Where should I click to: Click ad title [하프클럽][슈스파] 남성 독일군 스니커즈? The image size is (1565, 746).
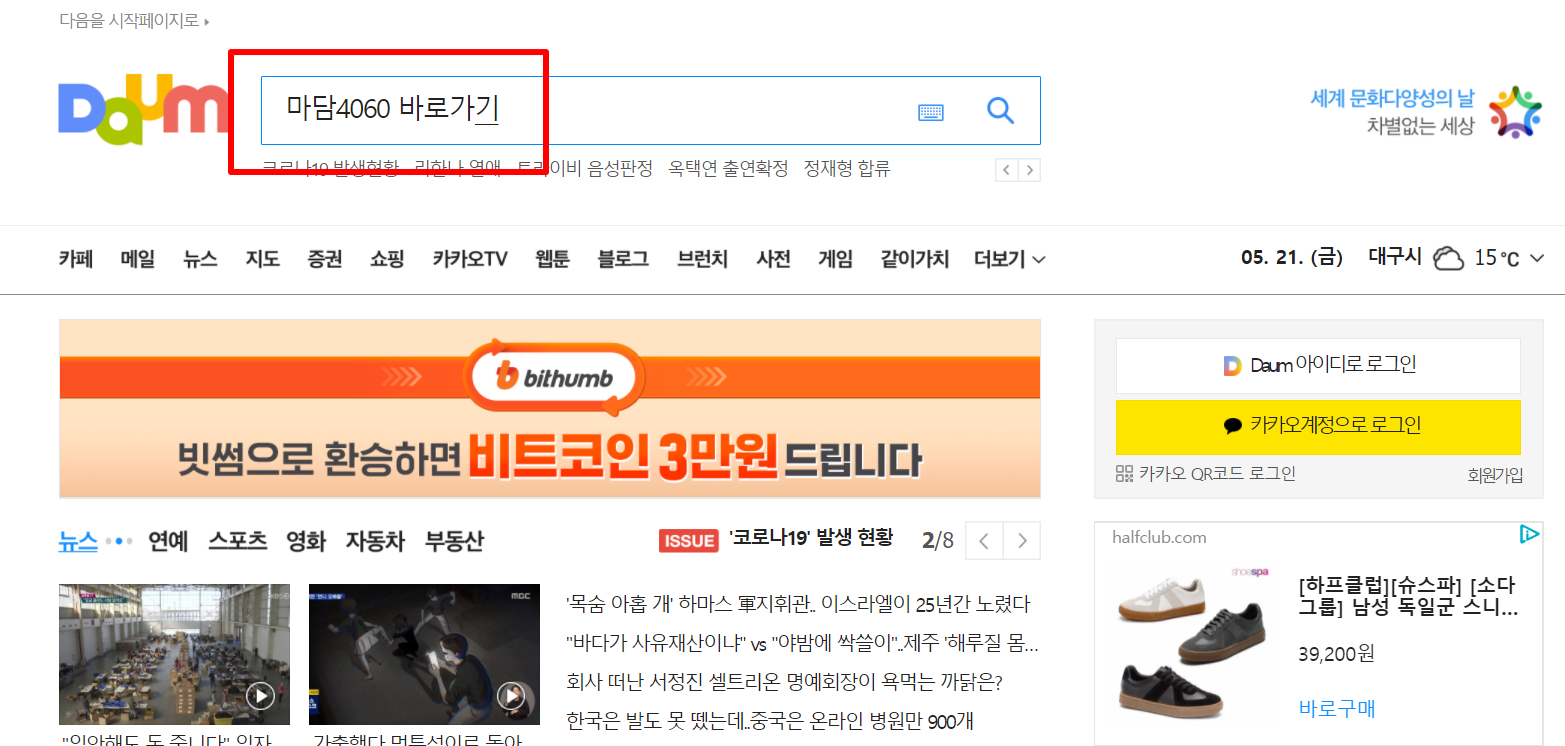click(x=1408, y=597)
